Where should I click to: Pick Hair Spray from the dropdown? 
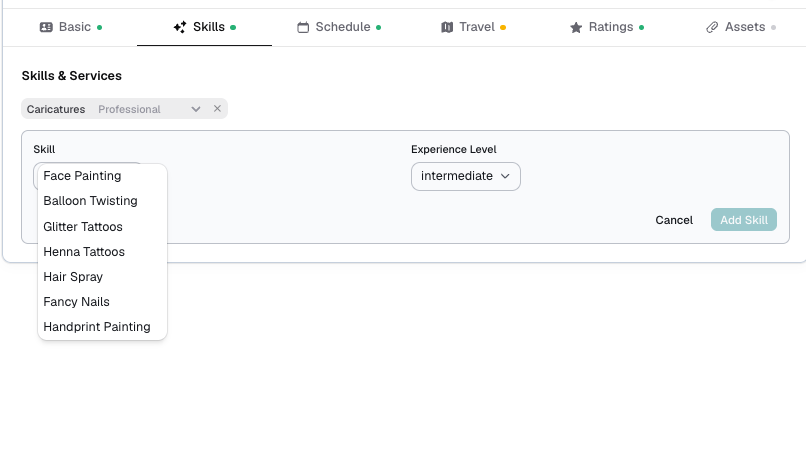pyautogui.click(x=102, y=277)
